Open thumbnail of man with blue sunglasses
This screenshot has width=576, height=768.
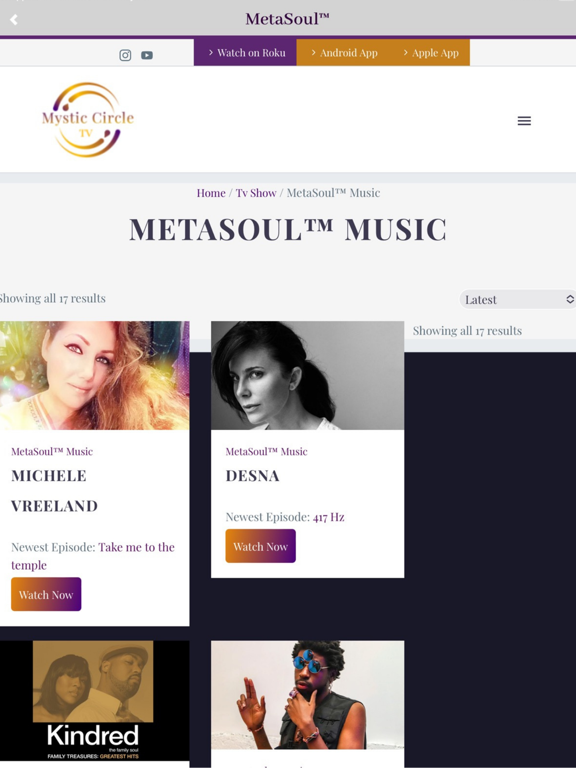tap(308, 695)
